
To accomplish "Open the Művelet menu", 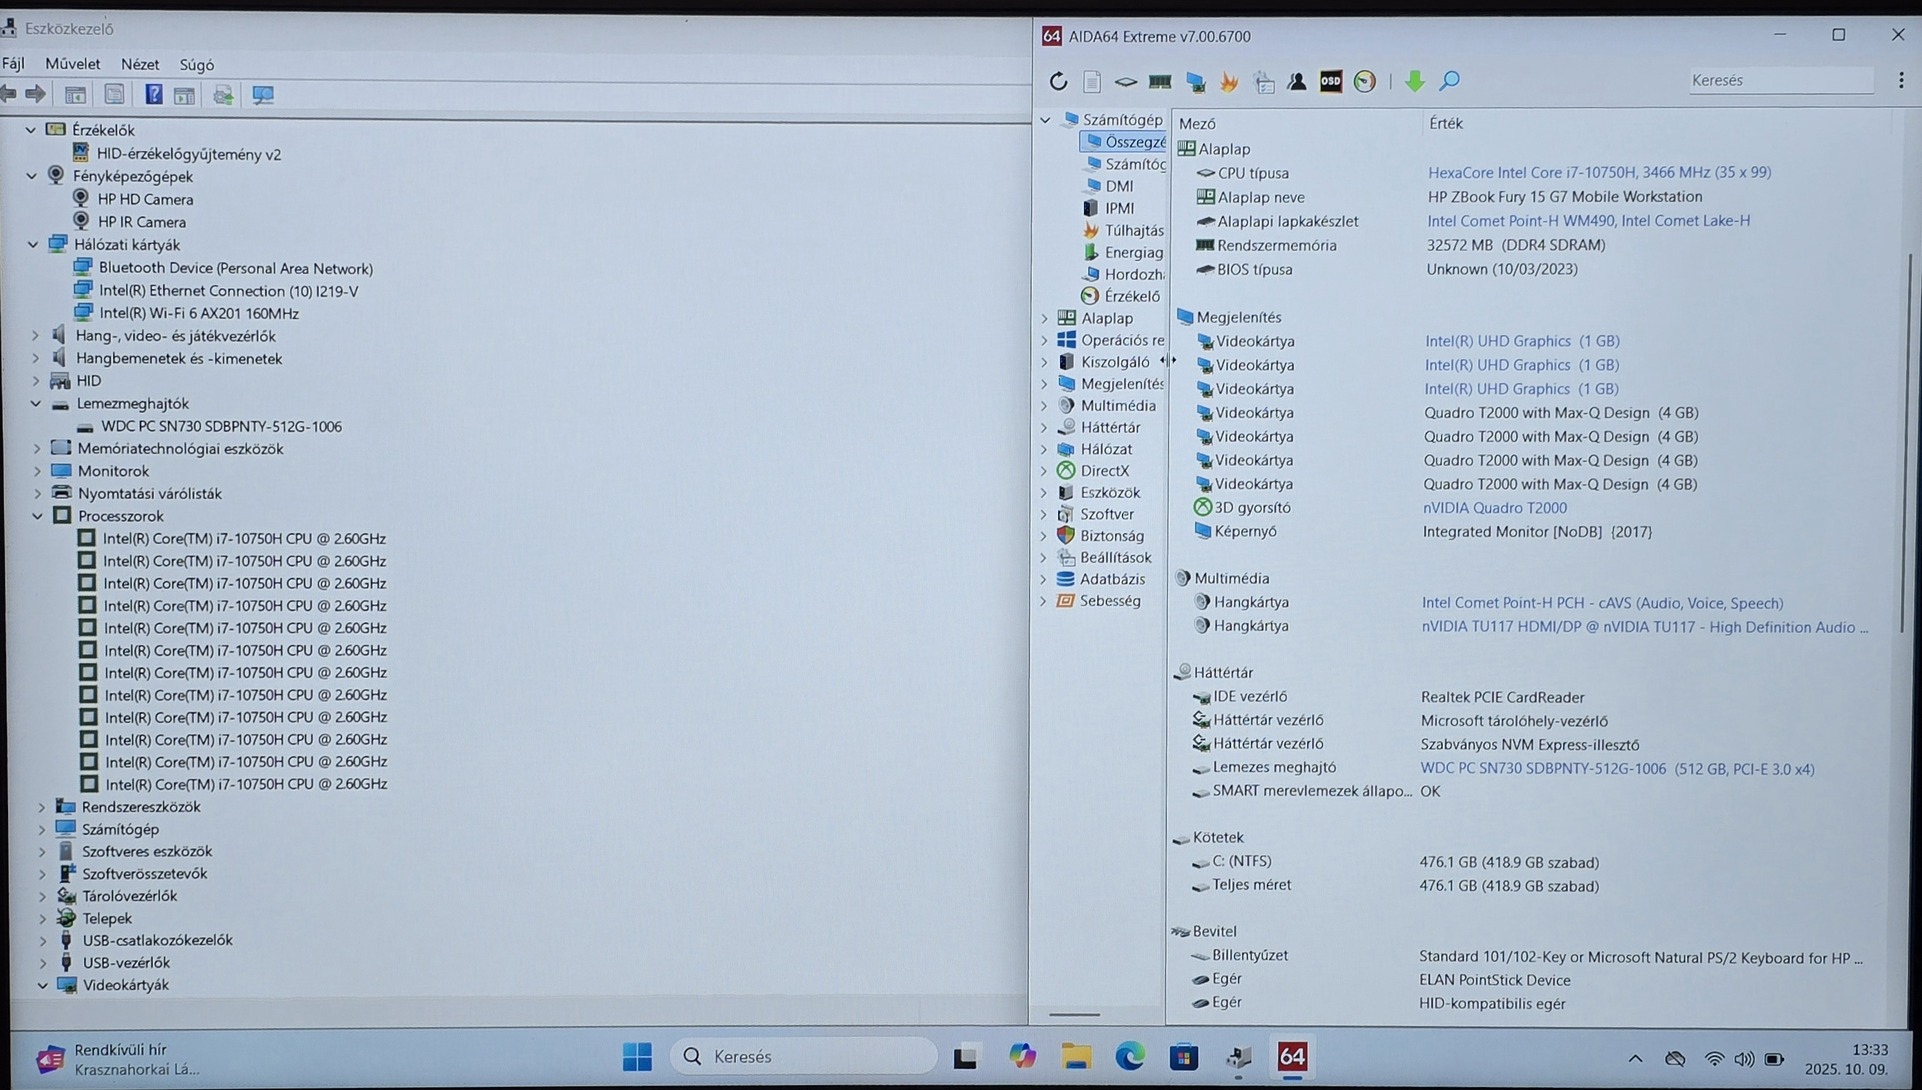I will click(x=72, y=64).
